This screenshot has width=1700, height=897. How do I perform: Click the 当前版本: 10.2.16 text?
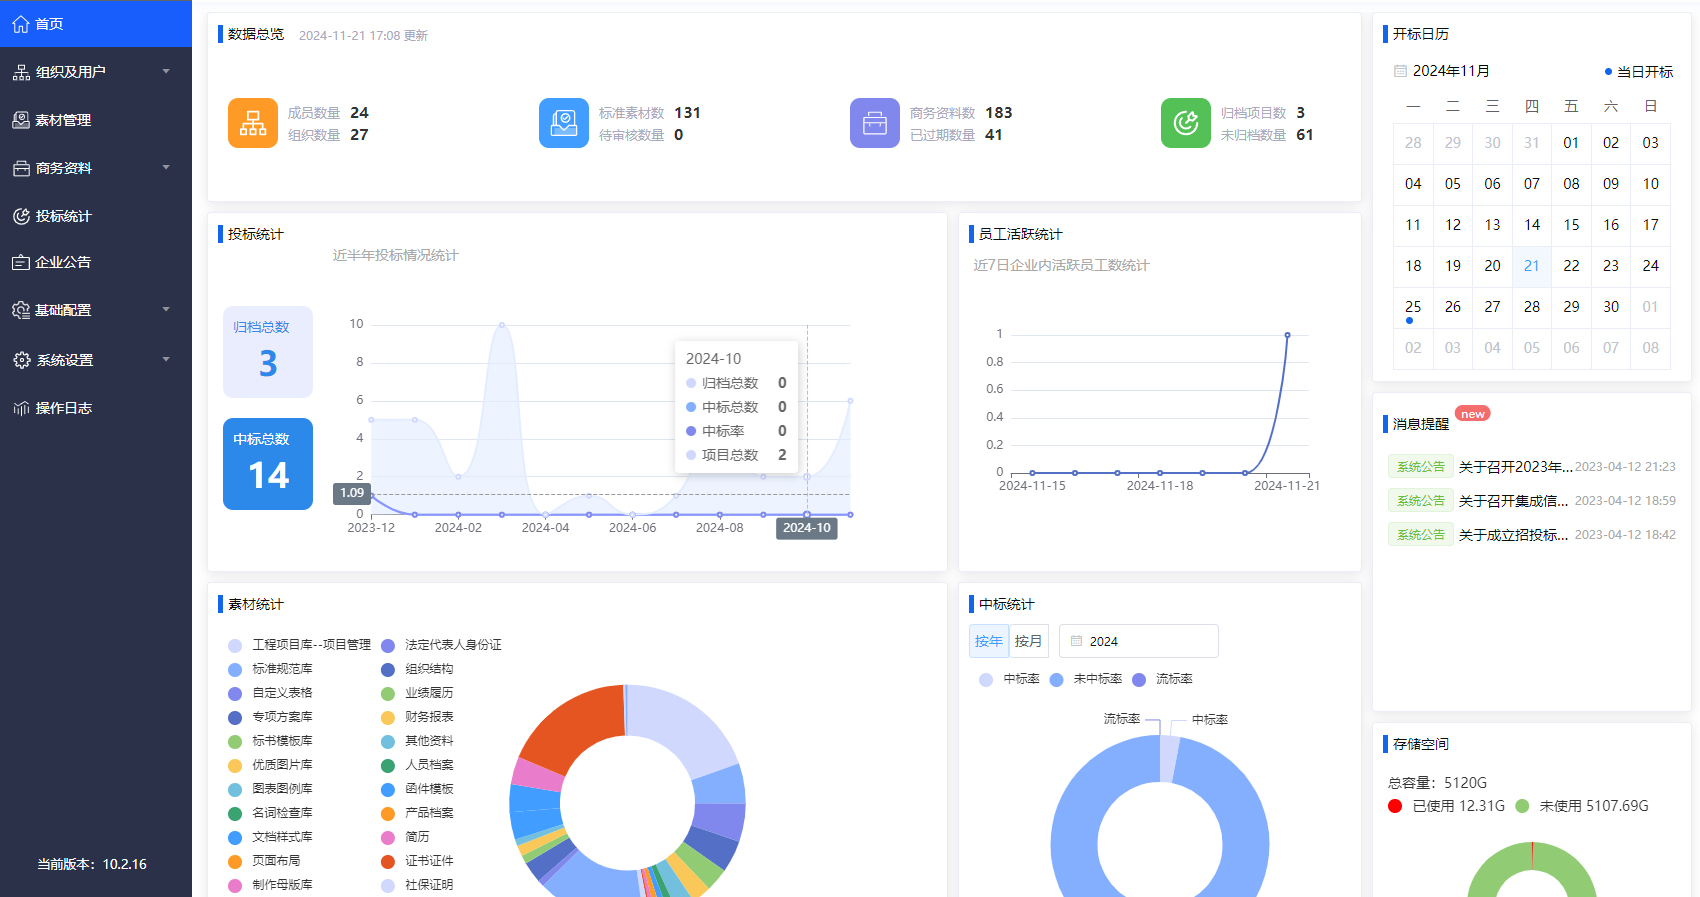click(x=92, y=864)
